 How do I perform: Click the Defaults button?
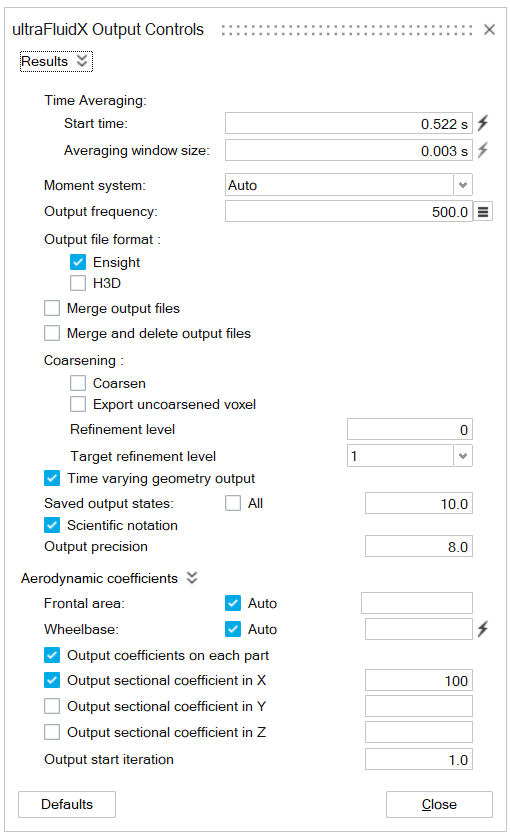click(67, 804)
